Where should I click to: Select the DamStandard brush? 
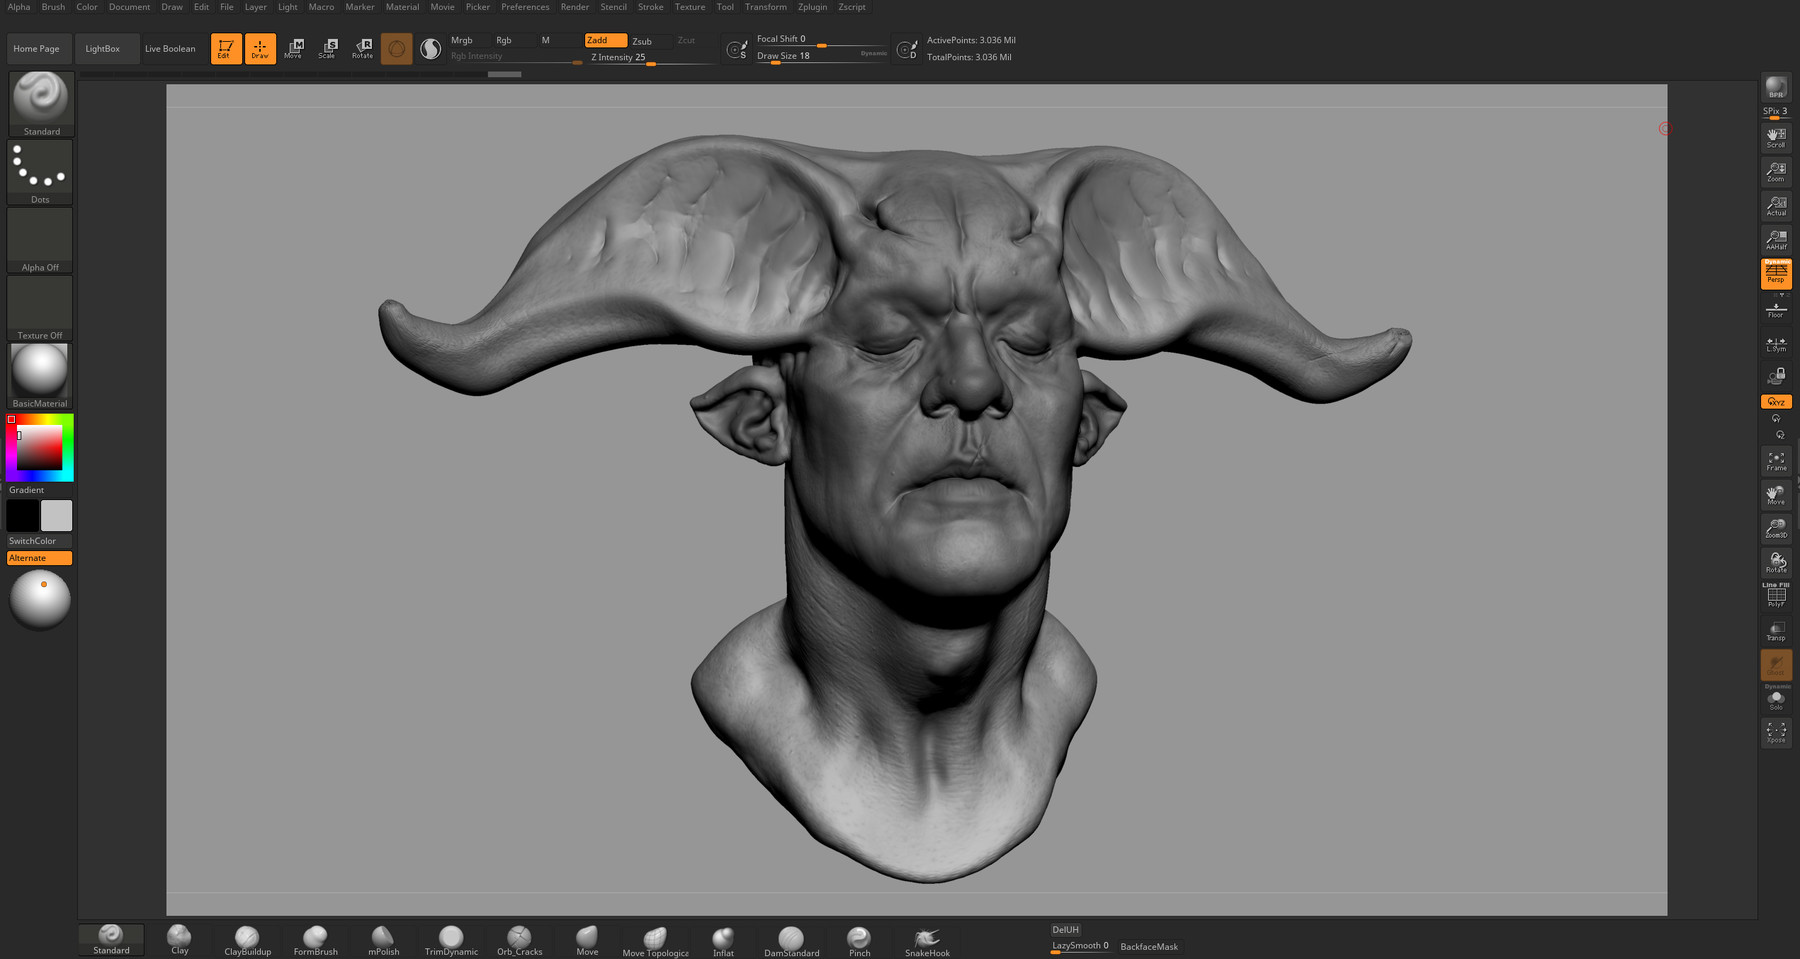coord(790,938)
